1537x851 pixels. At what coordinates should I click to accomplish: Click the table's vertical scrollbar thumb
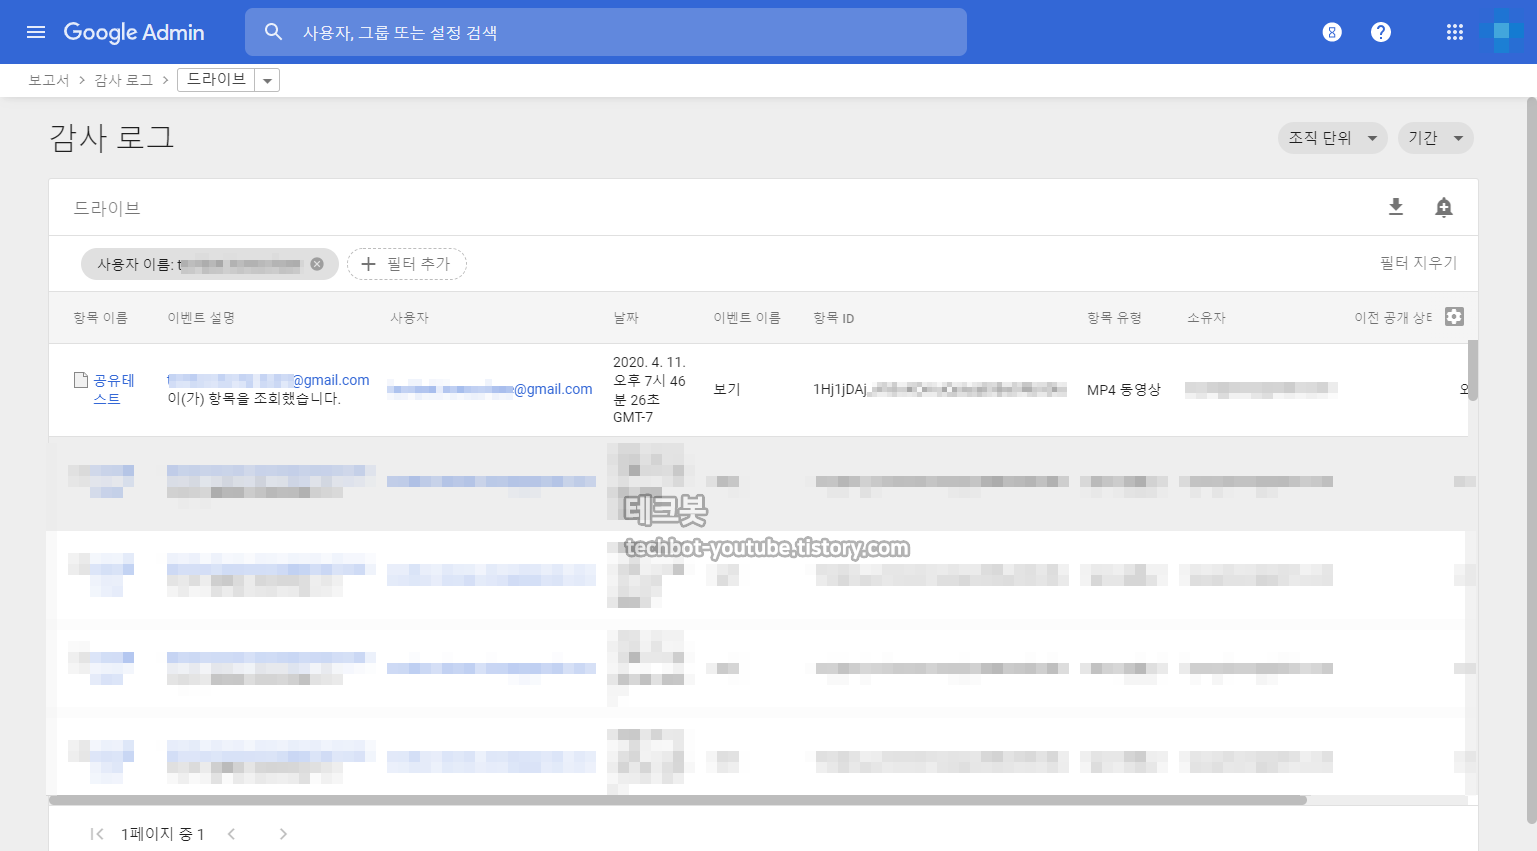point(1472,370)
